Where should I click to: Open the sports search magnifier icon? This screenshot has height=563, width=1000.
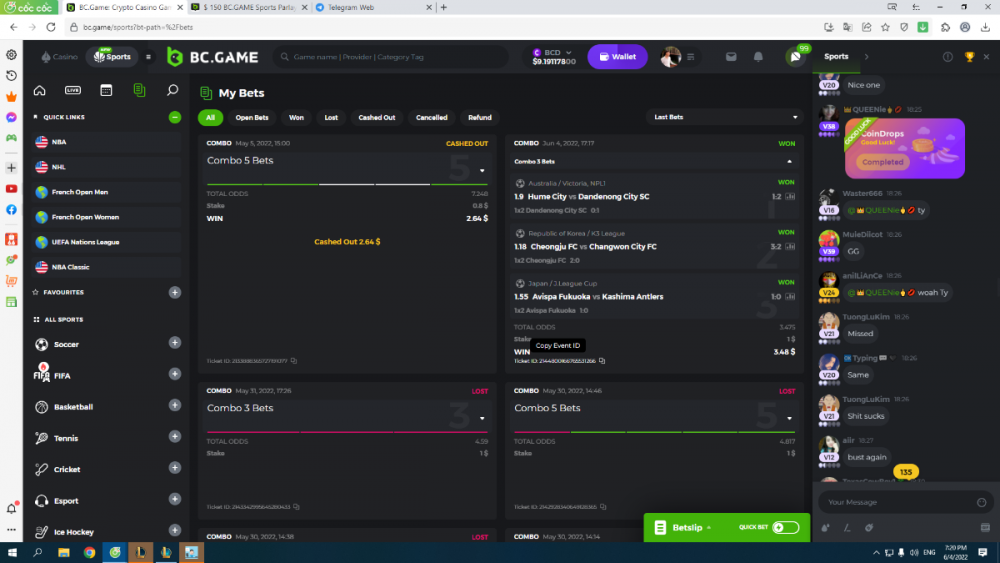click(172, 90)
